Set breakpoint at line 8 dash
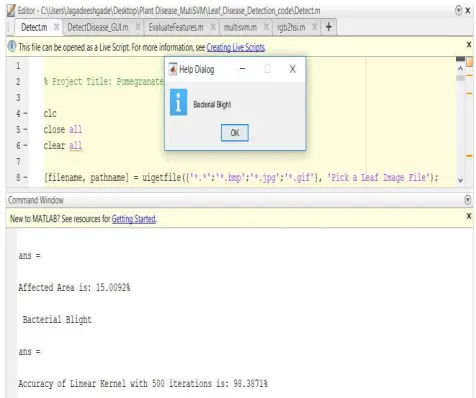Image resolution: width=476 pixels, height=398 pixels. tap(25, 178)
